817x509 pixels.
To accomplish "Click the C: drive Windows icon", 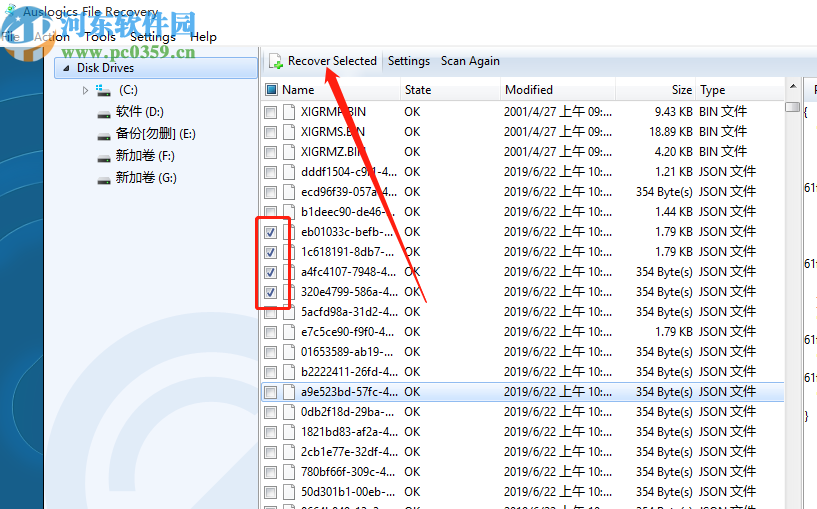I will (x=103, y=91).
